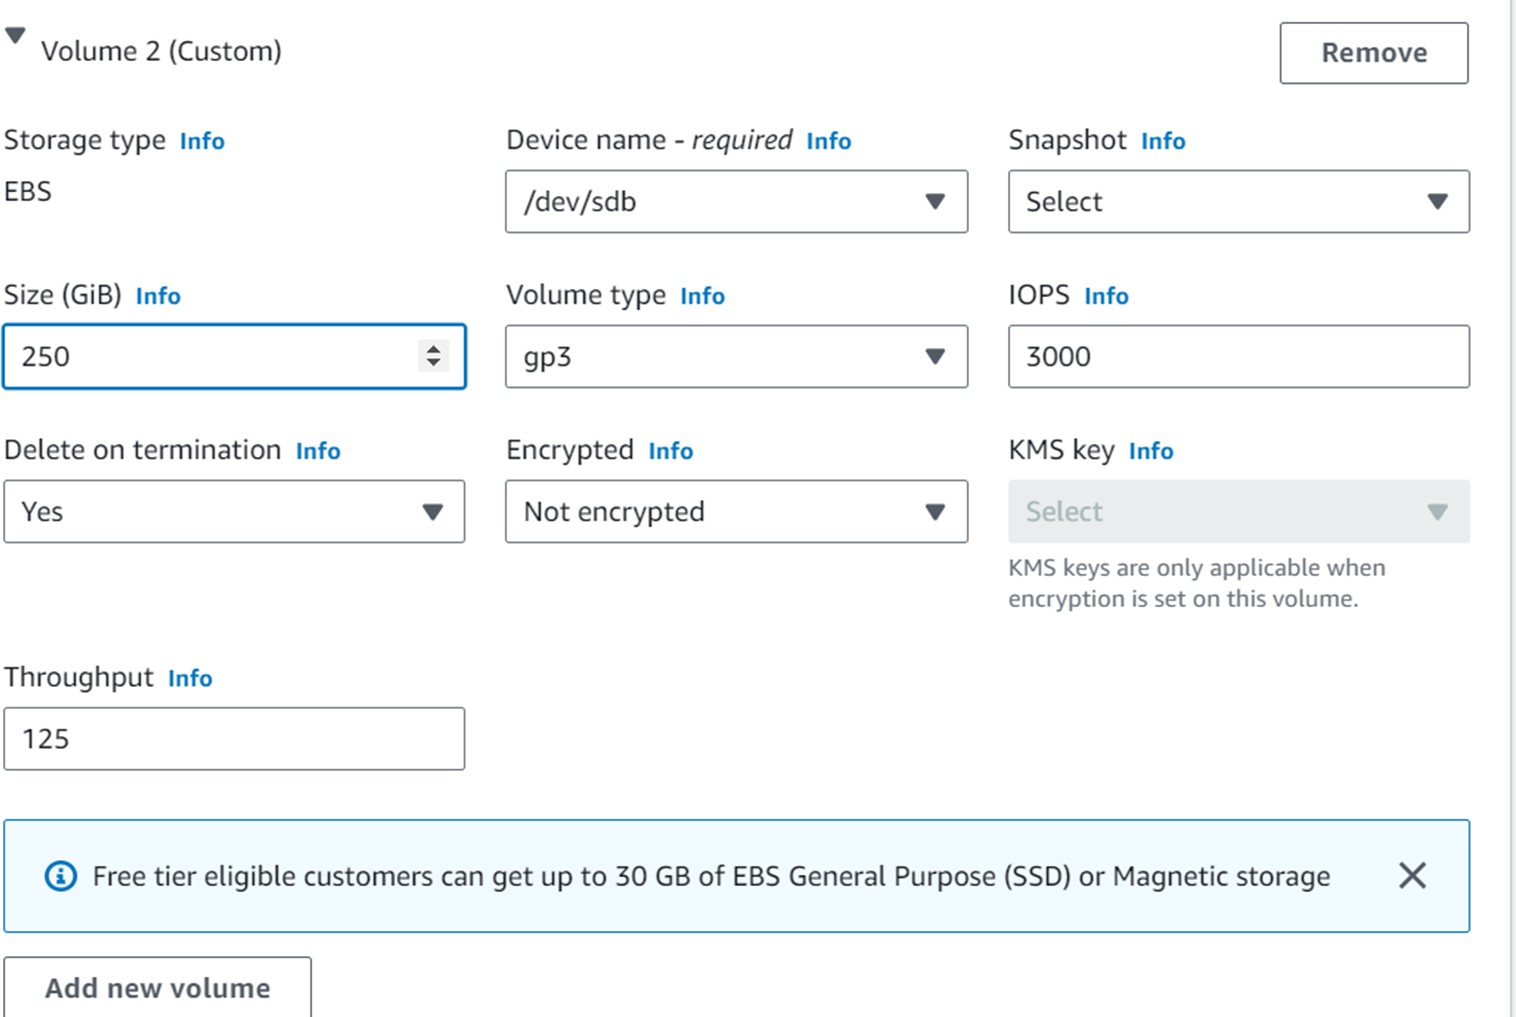Open the Delete on termination Yes dropdown
This screenshot has height=1017, width=1516.
pyautogui.click(x=234, y=512)
